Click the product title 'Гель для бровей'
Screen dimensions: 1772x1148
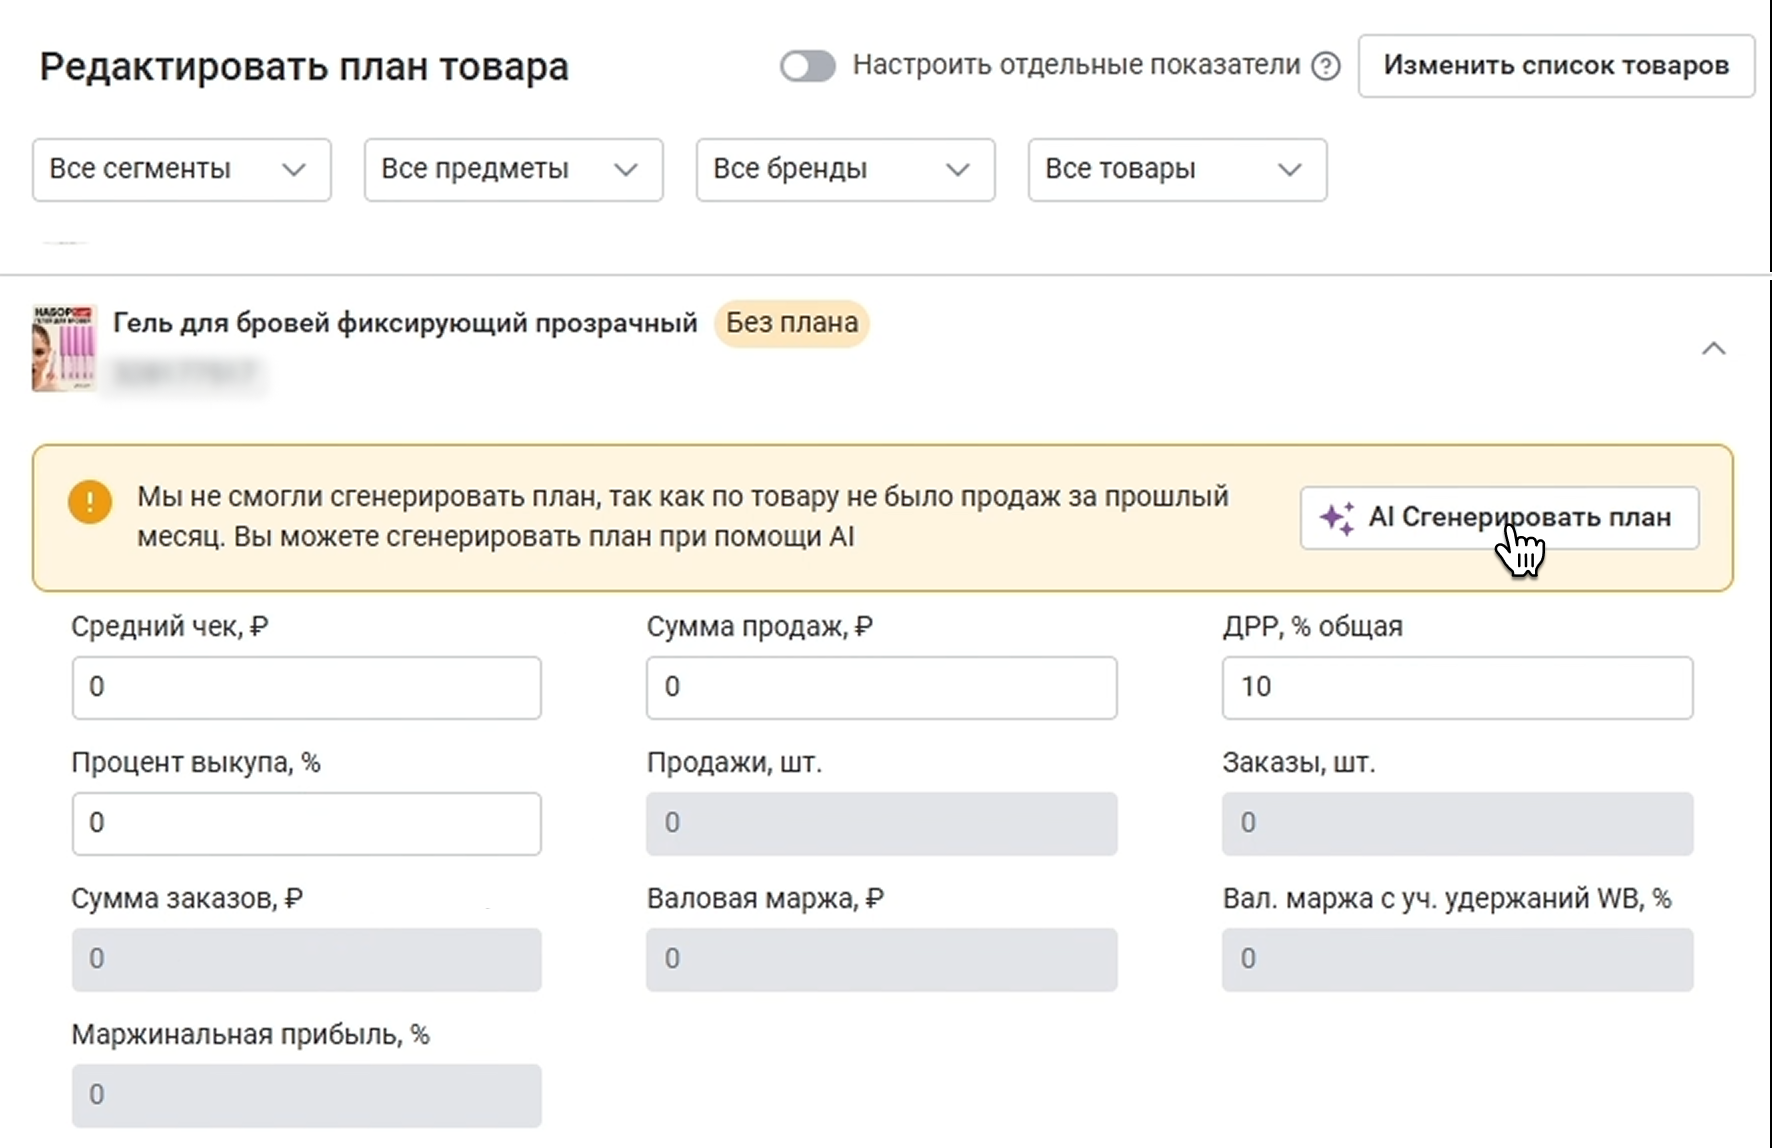point(405,323)
